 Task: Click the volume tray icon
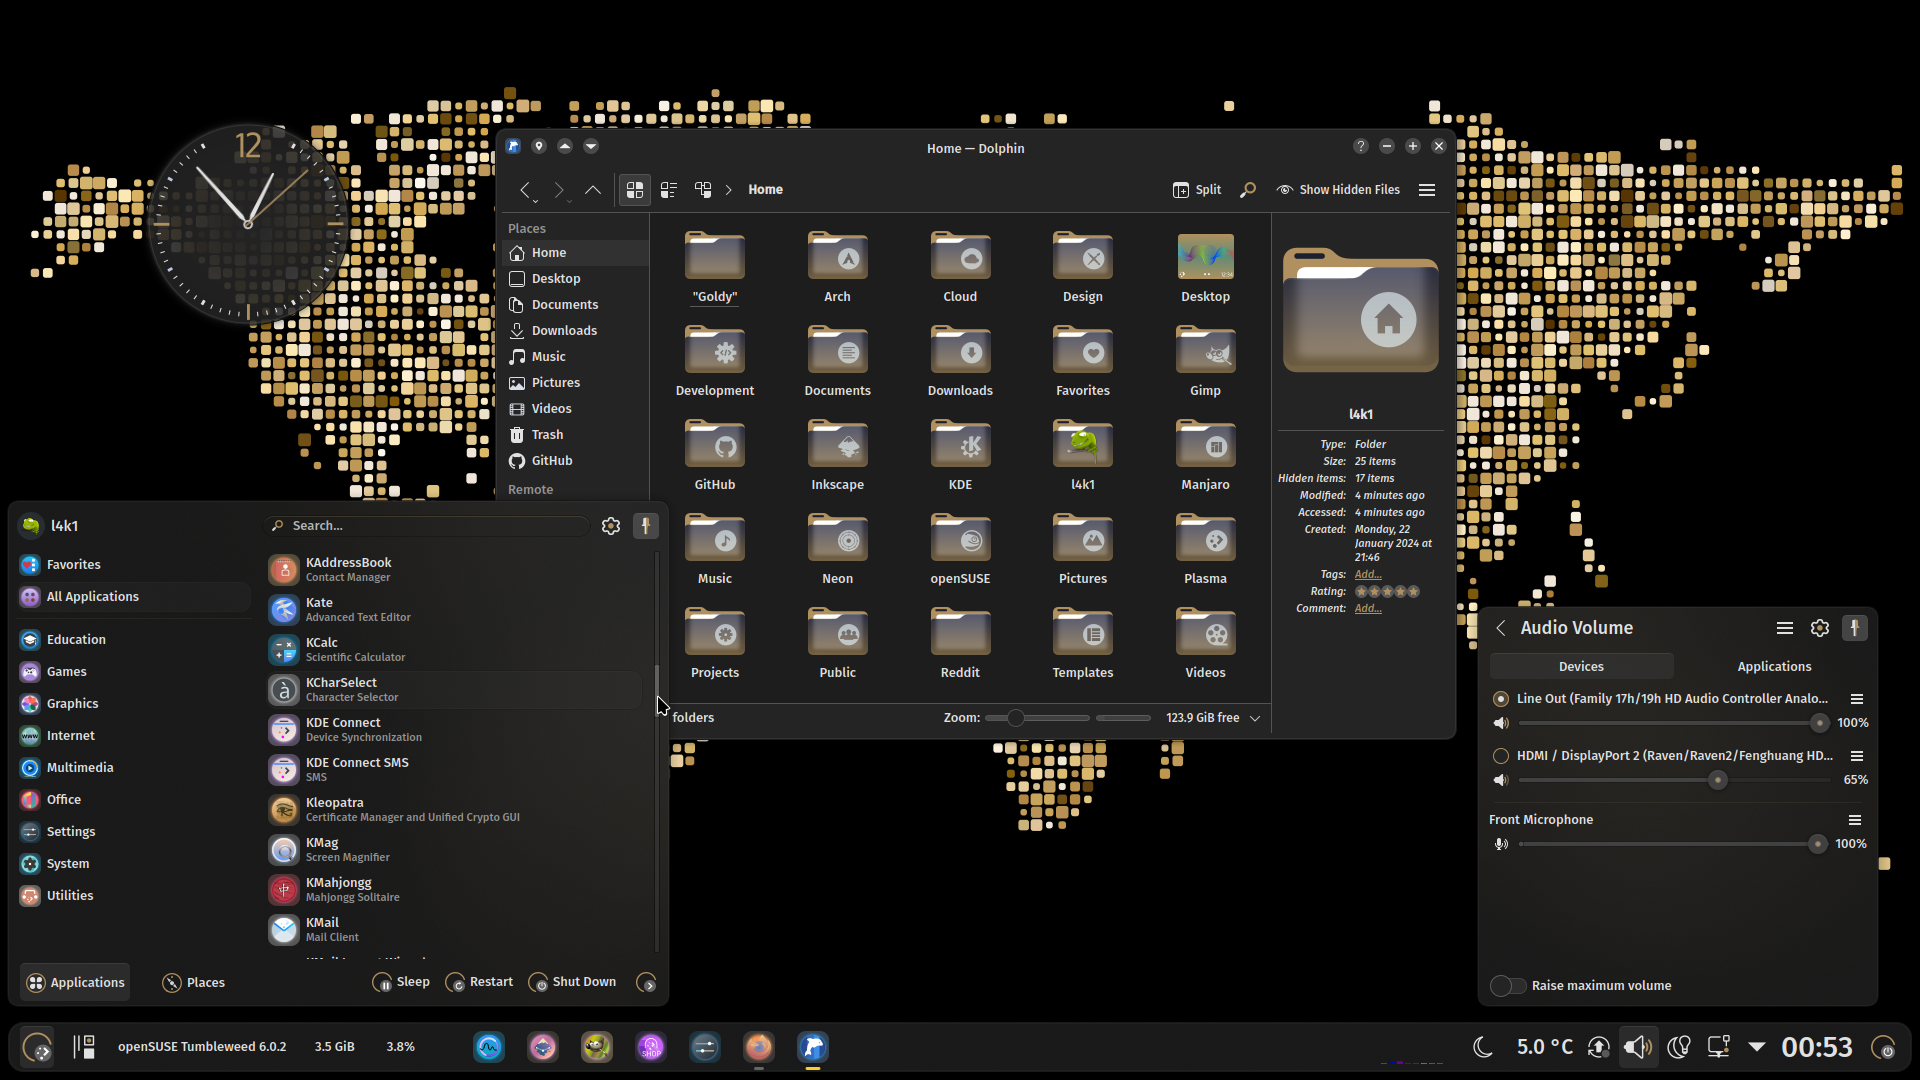1638,1047
